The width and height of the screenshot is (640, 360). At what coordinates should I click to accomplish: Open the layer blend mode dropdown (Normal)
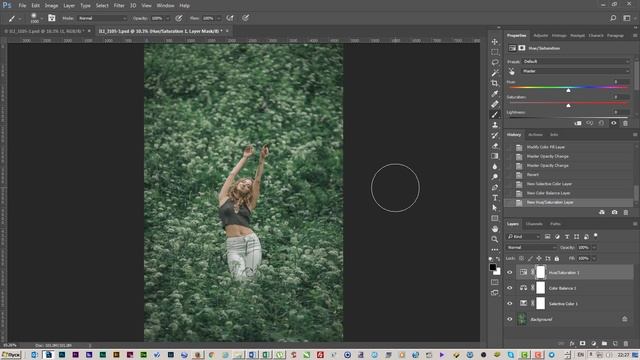[531, 247]
